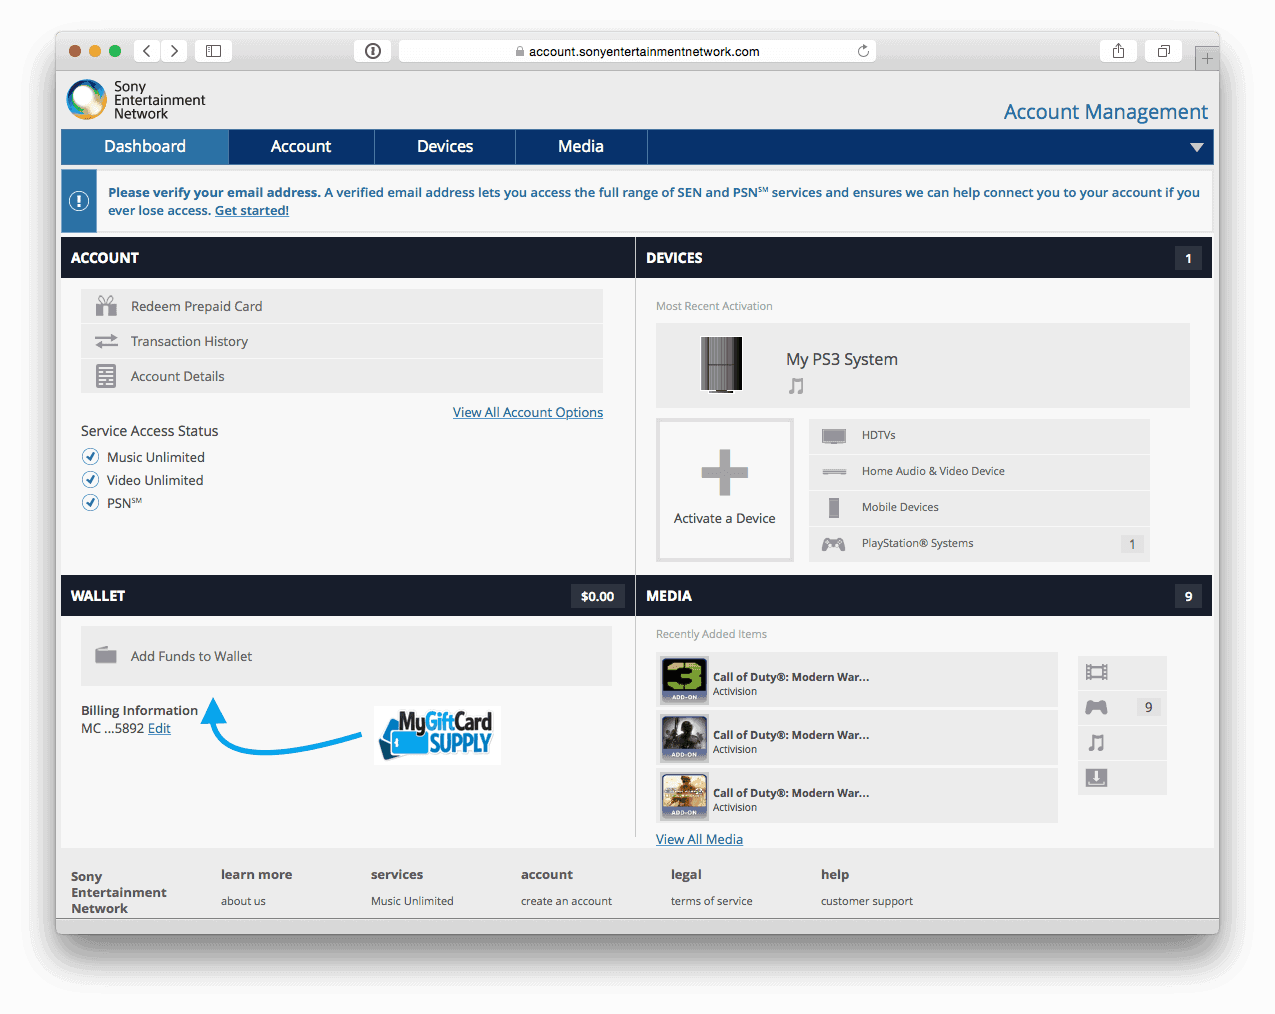Click the email verification alert icon

point(79,201)
